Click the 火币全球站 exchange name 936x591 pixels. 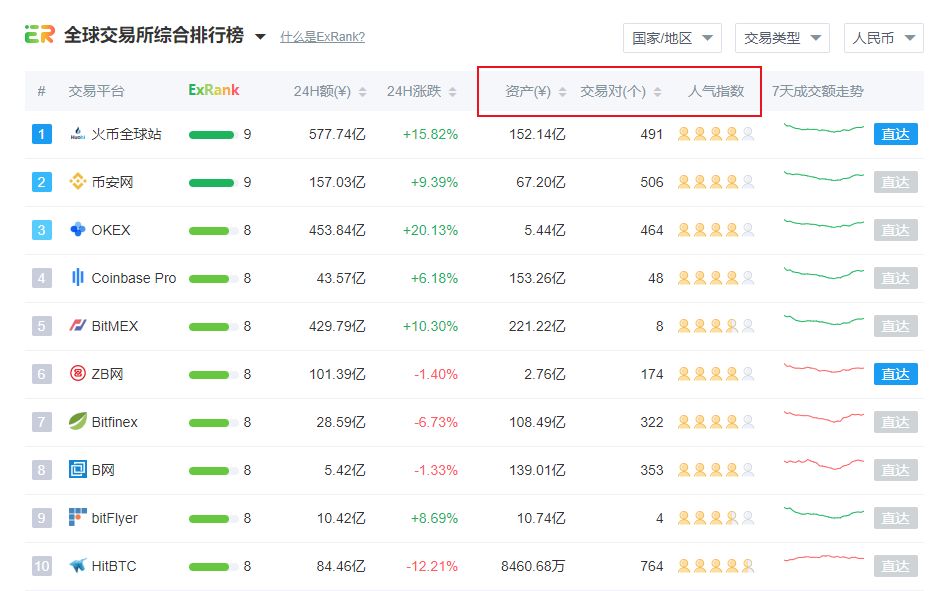126,134
